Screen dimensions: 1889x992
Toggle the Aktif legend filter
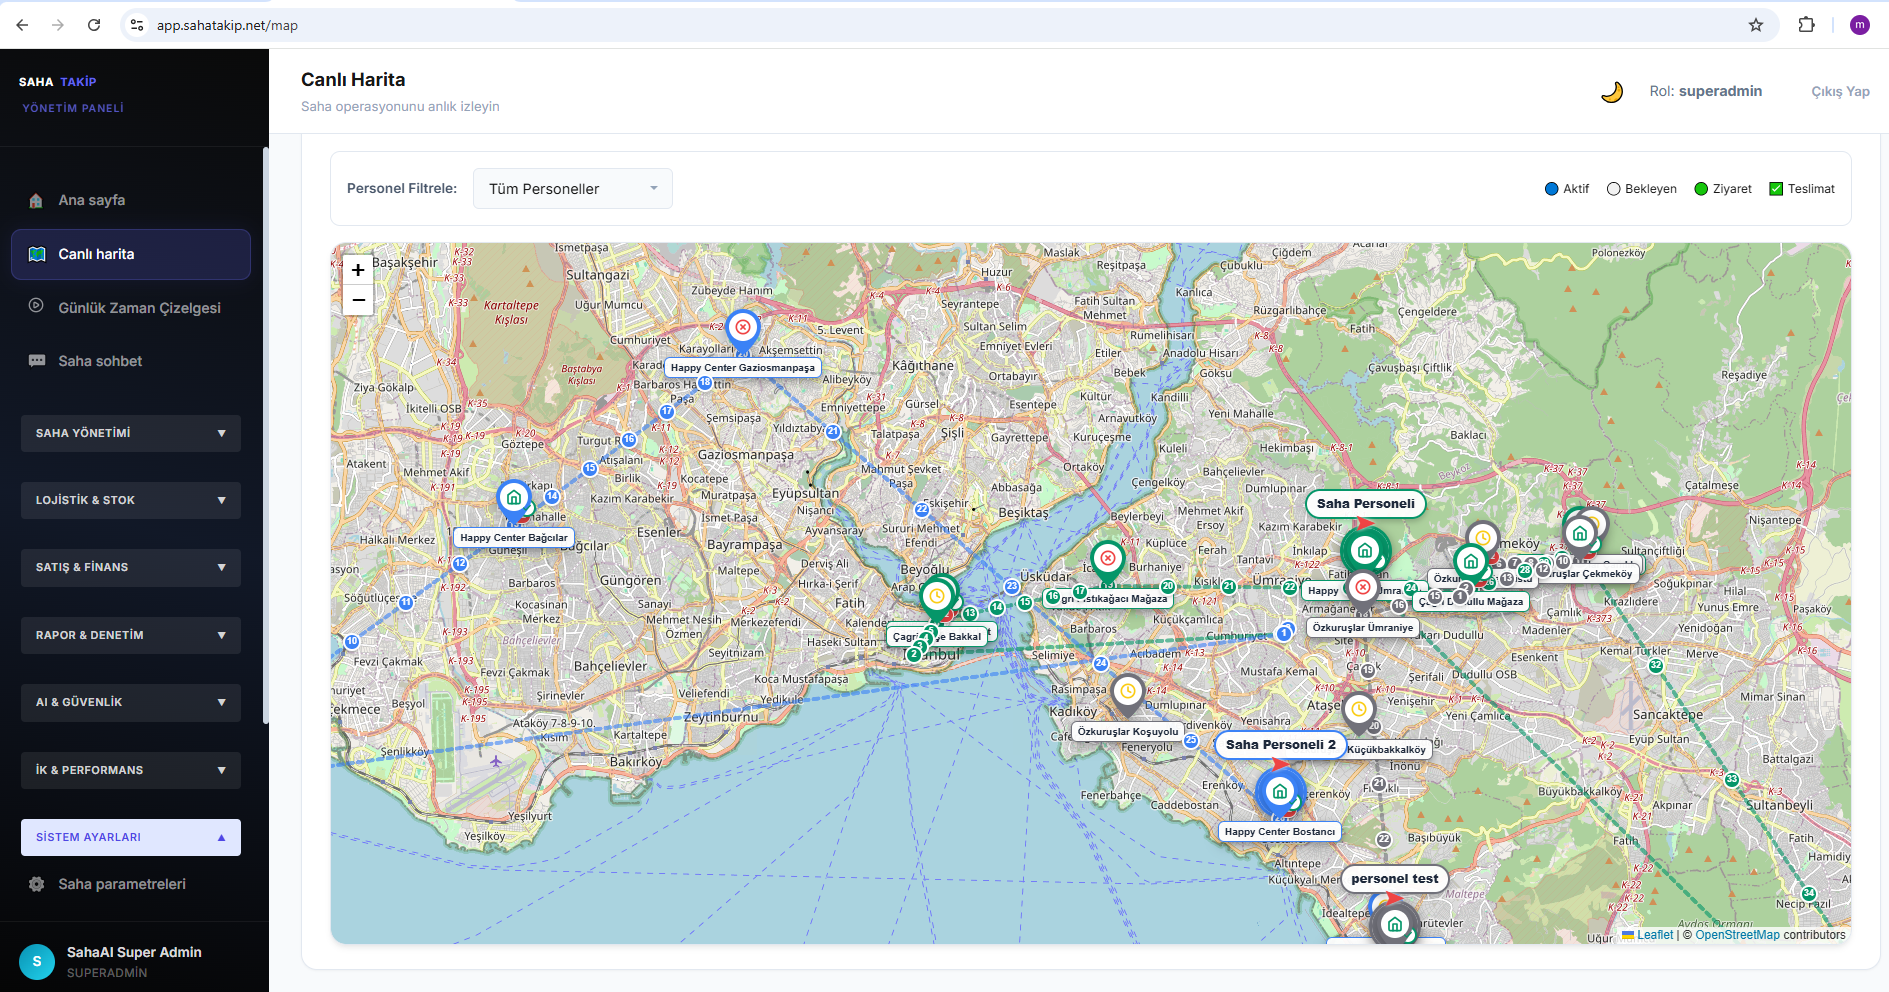(1567, 189)
